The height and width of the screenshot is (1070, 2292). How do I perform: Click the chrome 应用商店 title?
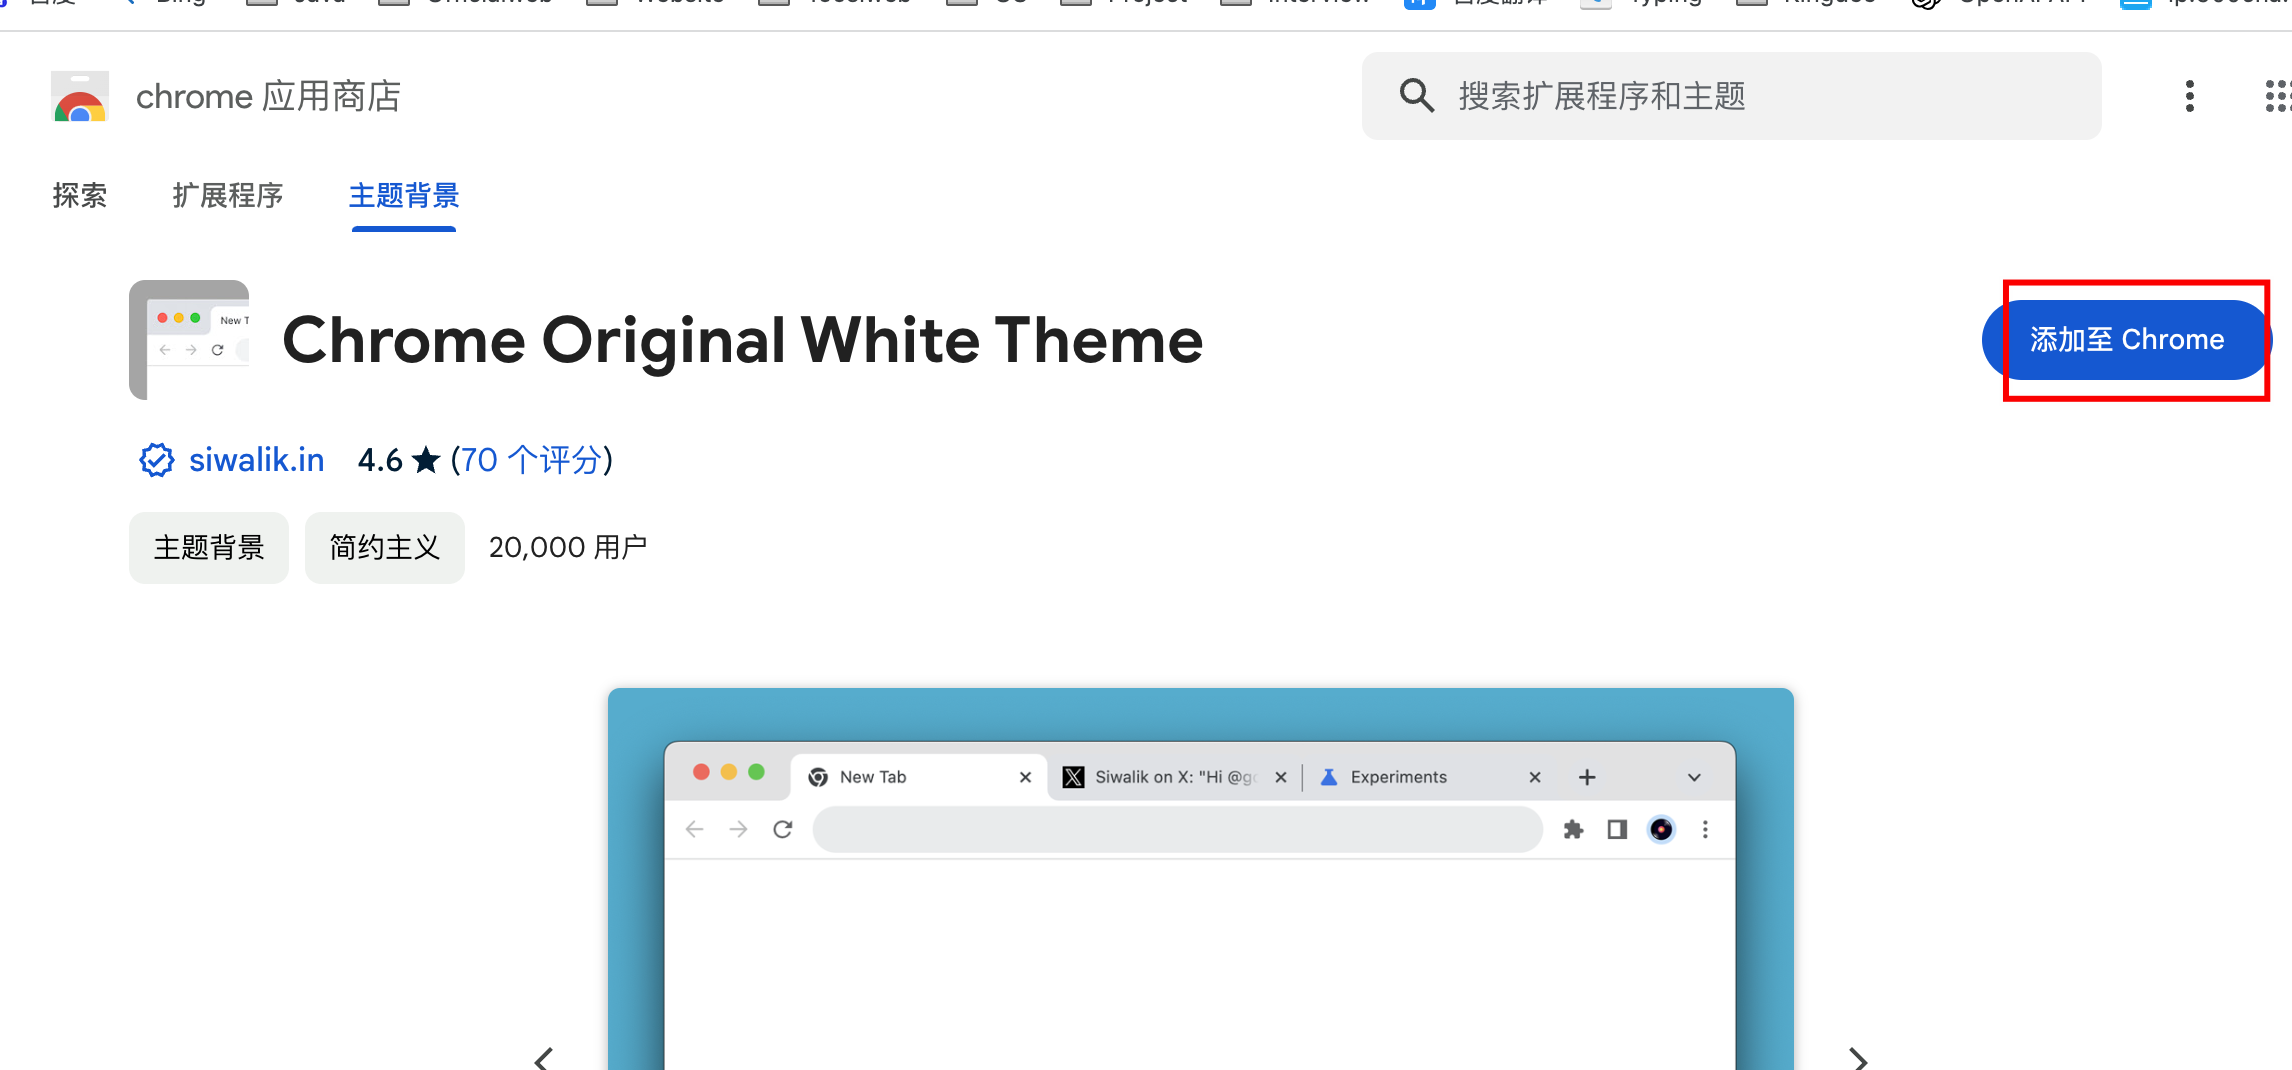click(x=268, y=97)
